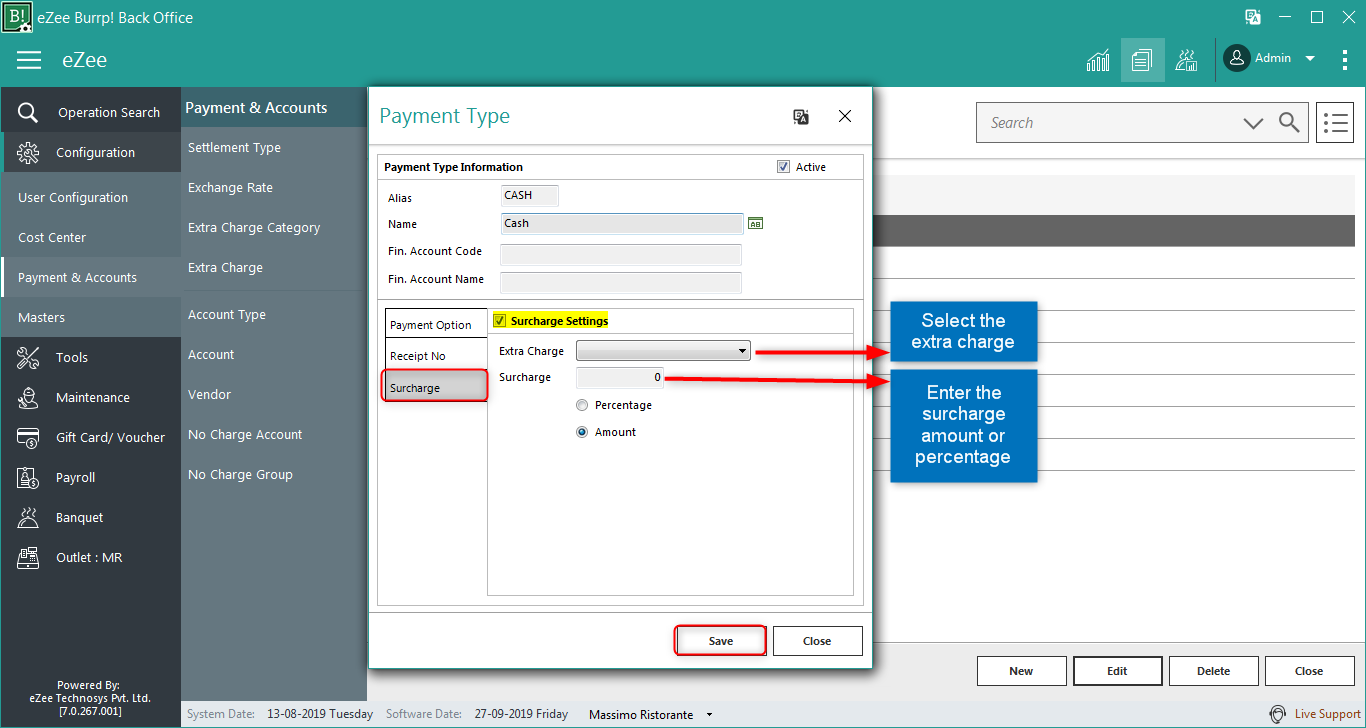Image resolution: width=1366 pixels, height=728 pixels.
Task: Open the AB translate icon beside Name field
Action: pos(756,224)
